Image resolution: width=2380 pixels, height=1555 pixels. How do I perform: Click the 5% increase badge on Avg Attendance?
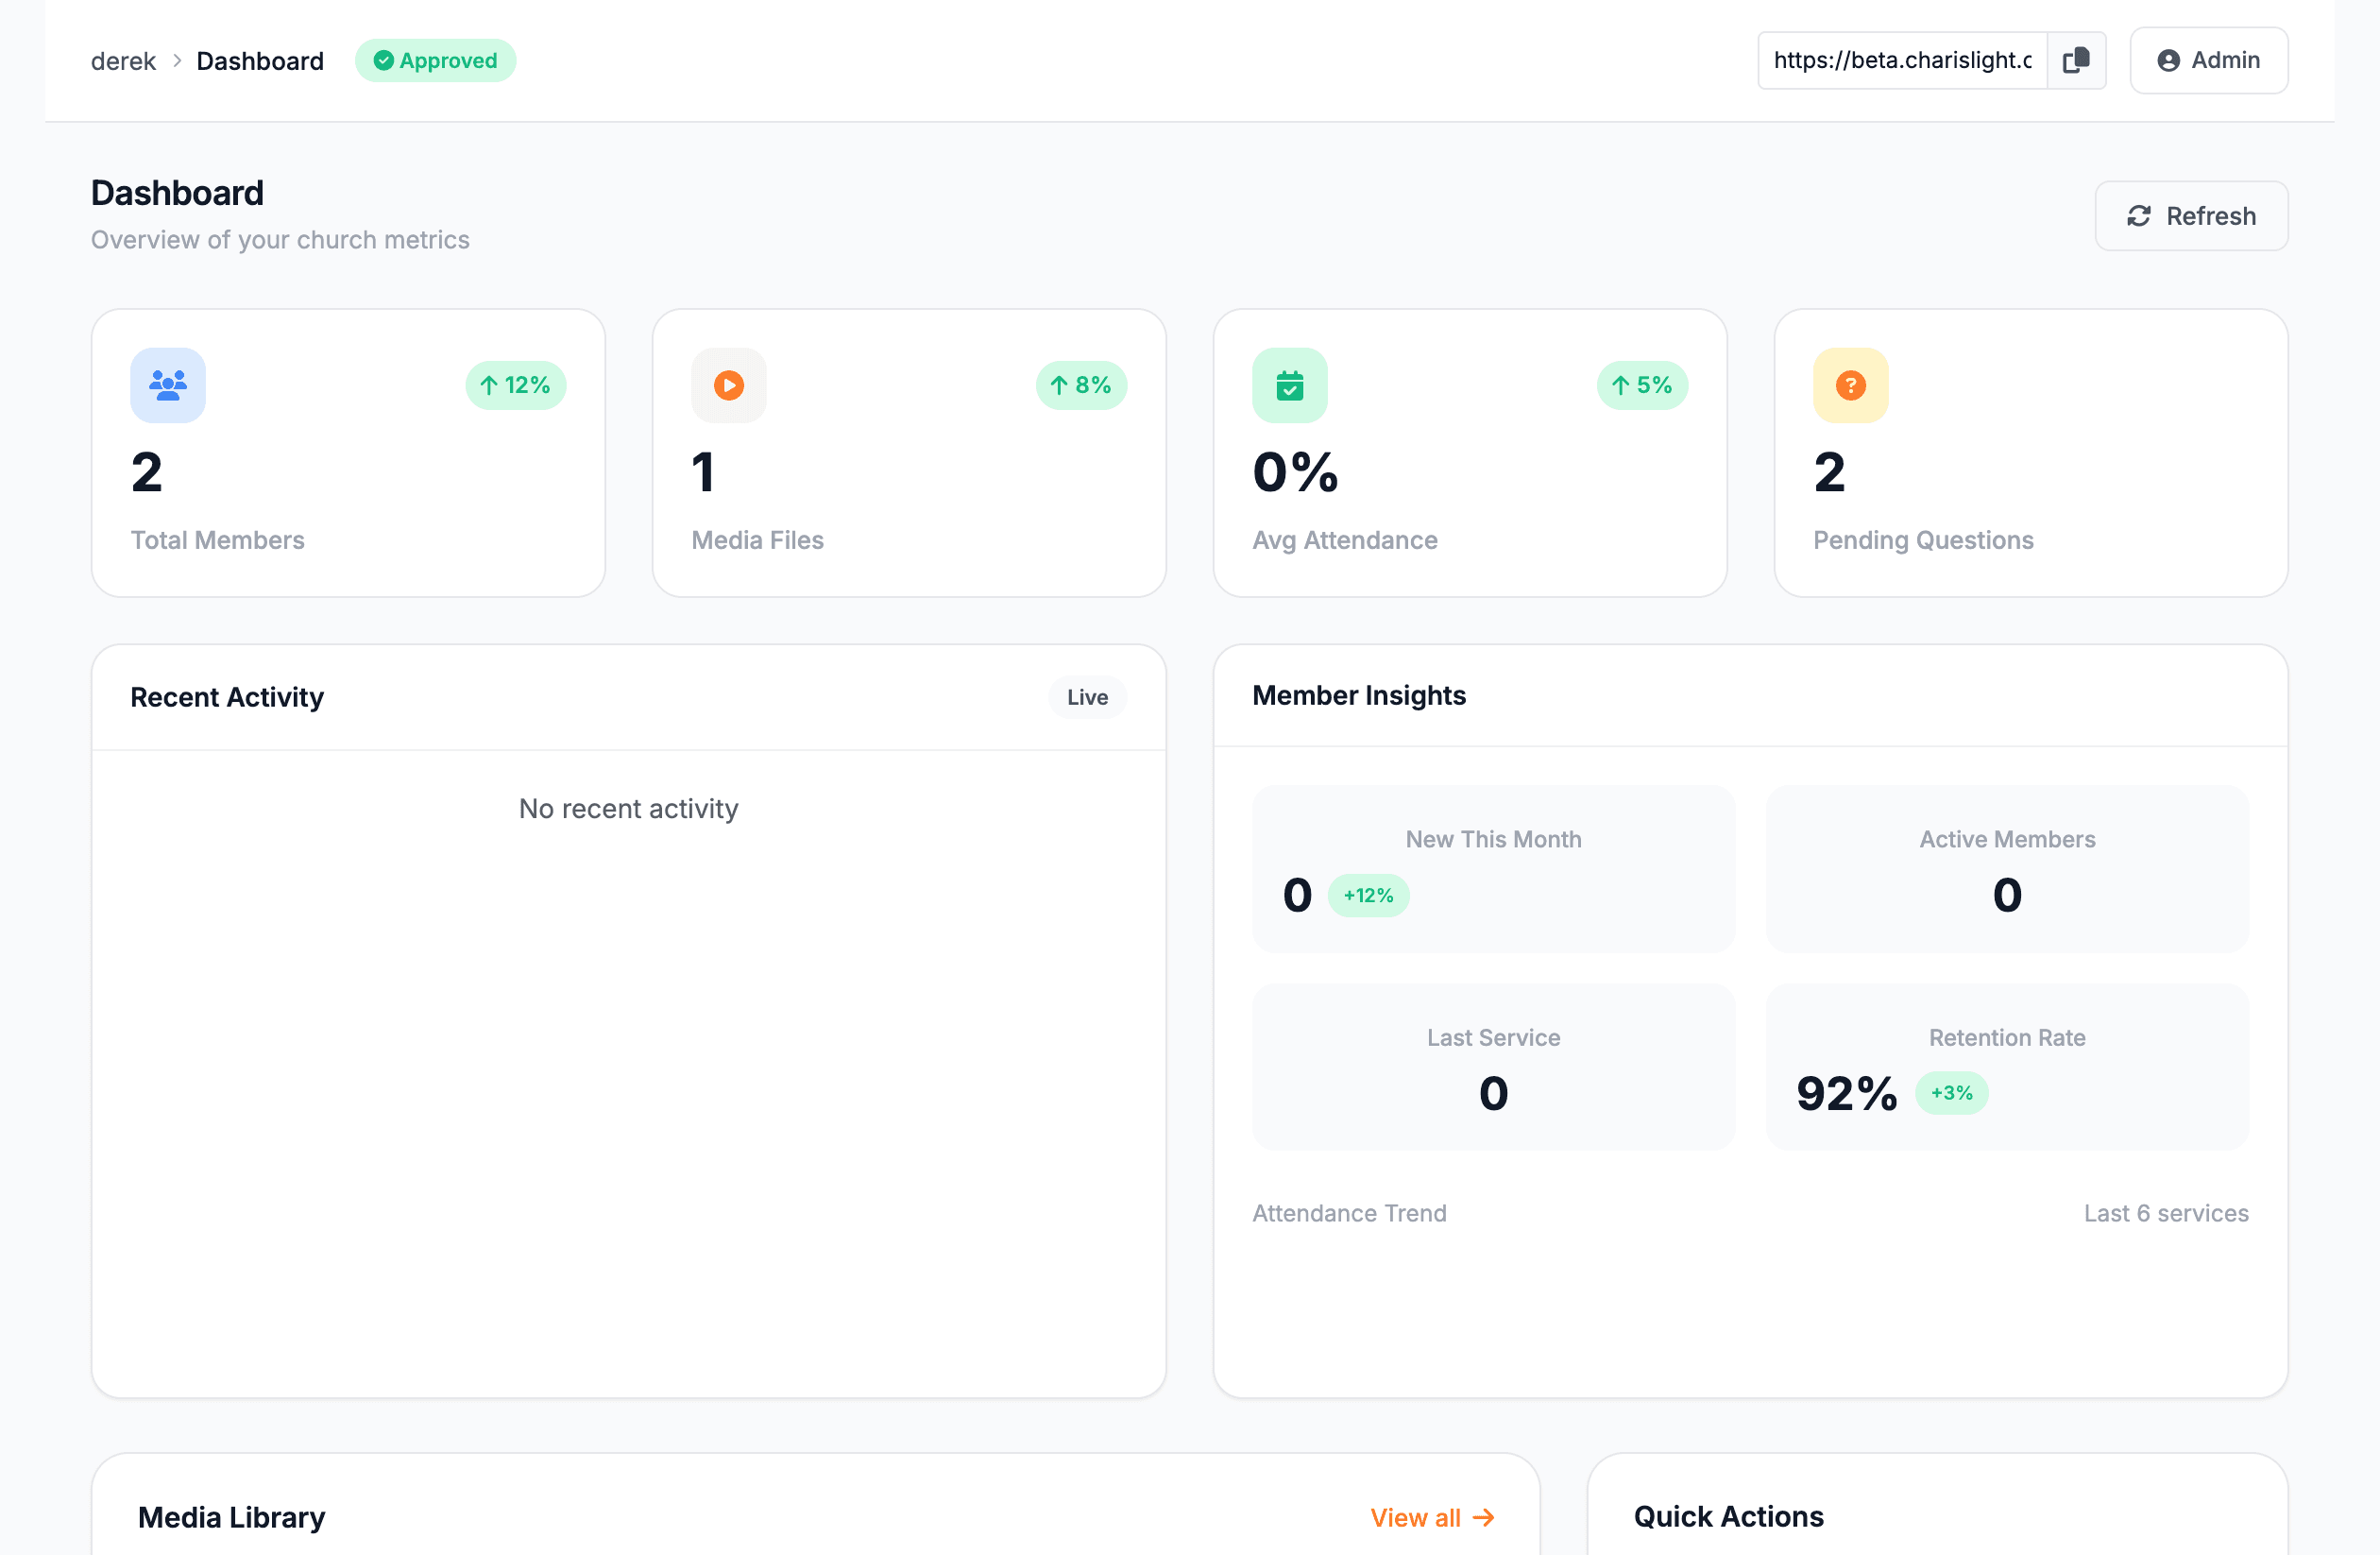click(1642, 385)
